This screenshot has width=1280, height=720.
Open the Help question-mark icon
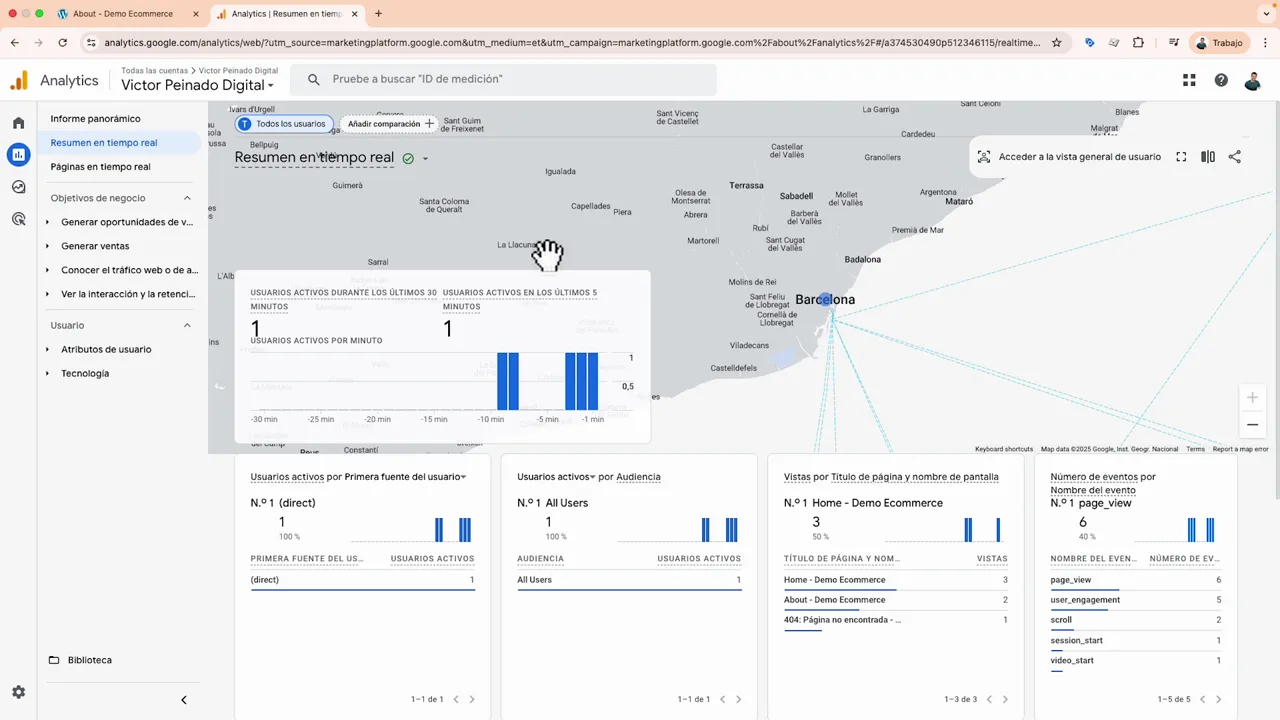tap(1221, 80)
